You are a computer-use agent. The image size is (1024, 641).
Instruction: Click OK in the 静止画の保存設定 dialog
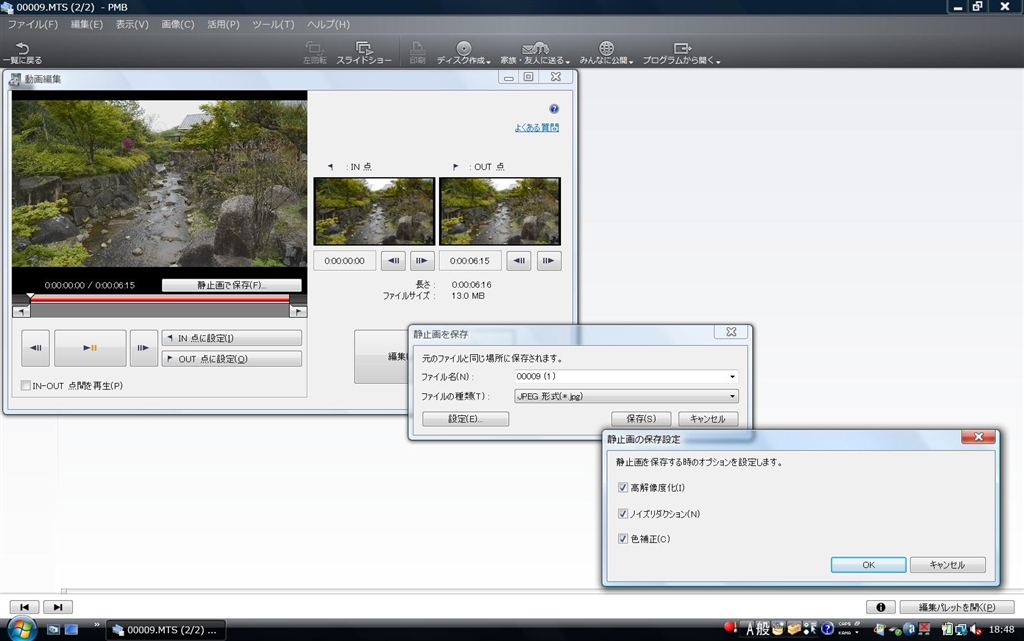pos(868,565)
